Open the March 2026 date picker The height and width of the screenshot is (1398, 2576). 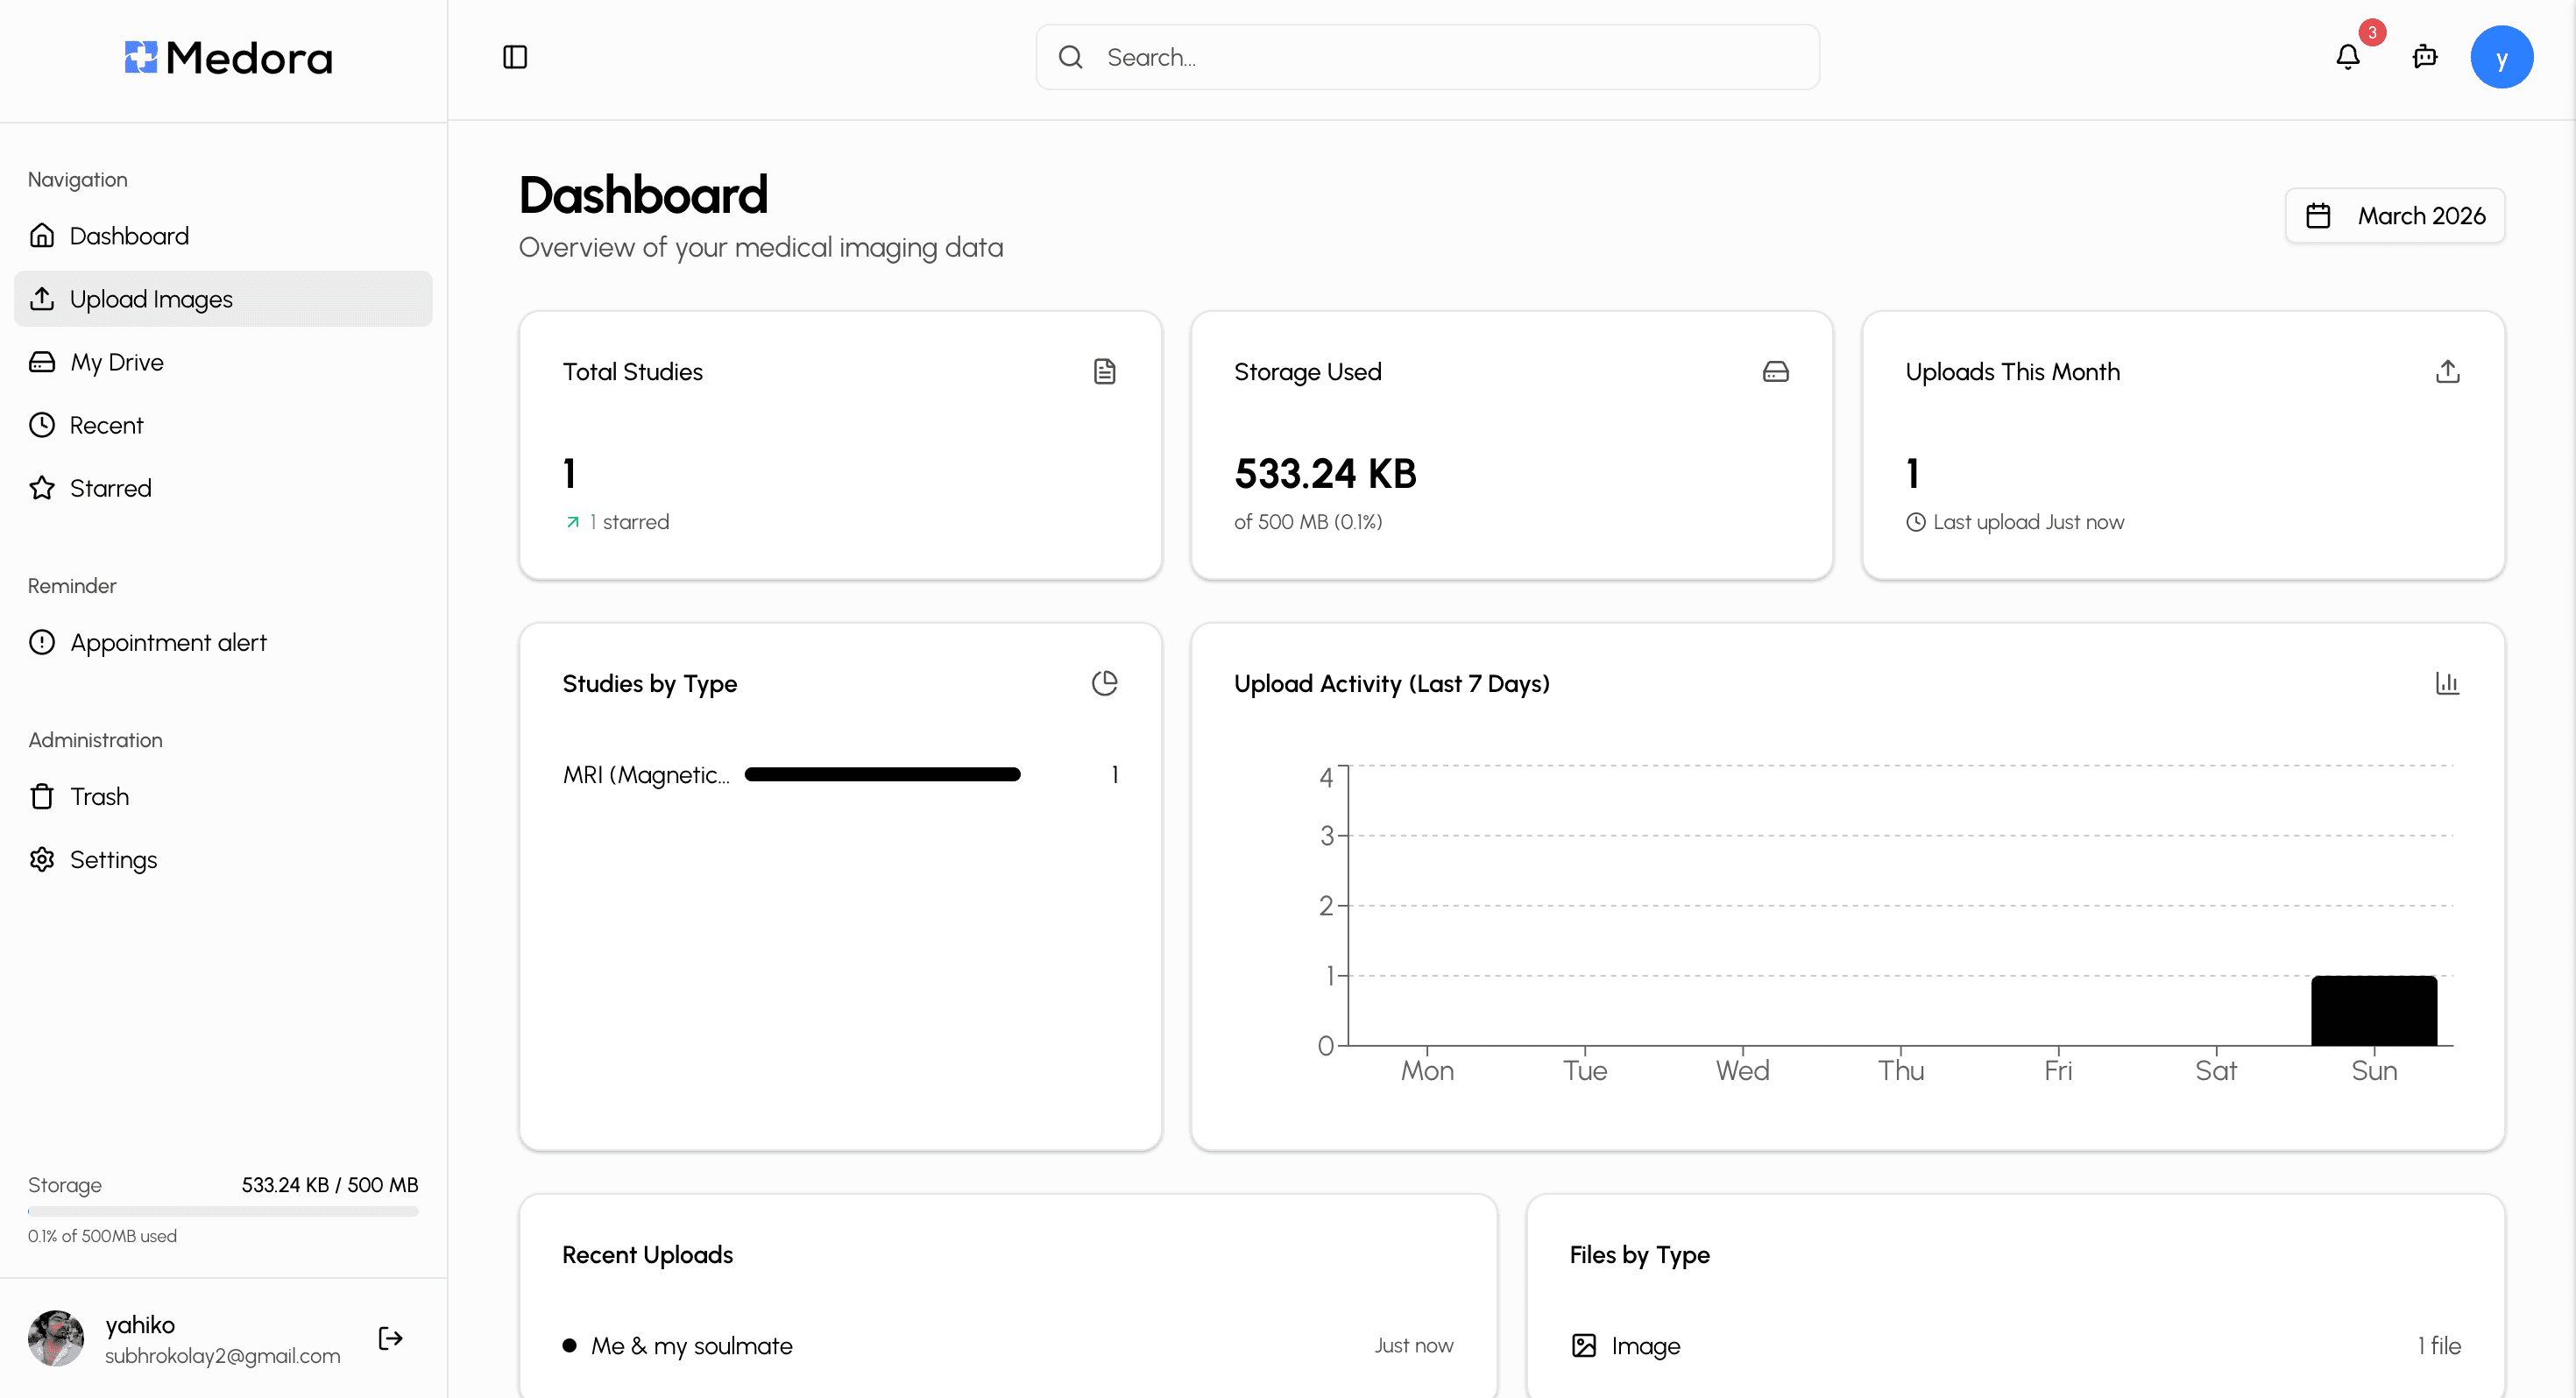click(2394, 216)
